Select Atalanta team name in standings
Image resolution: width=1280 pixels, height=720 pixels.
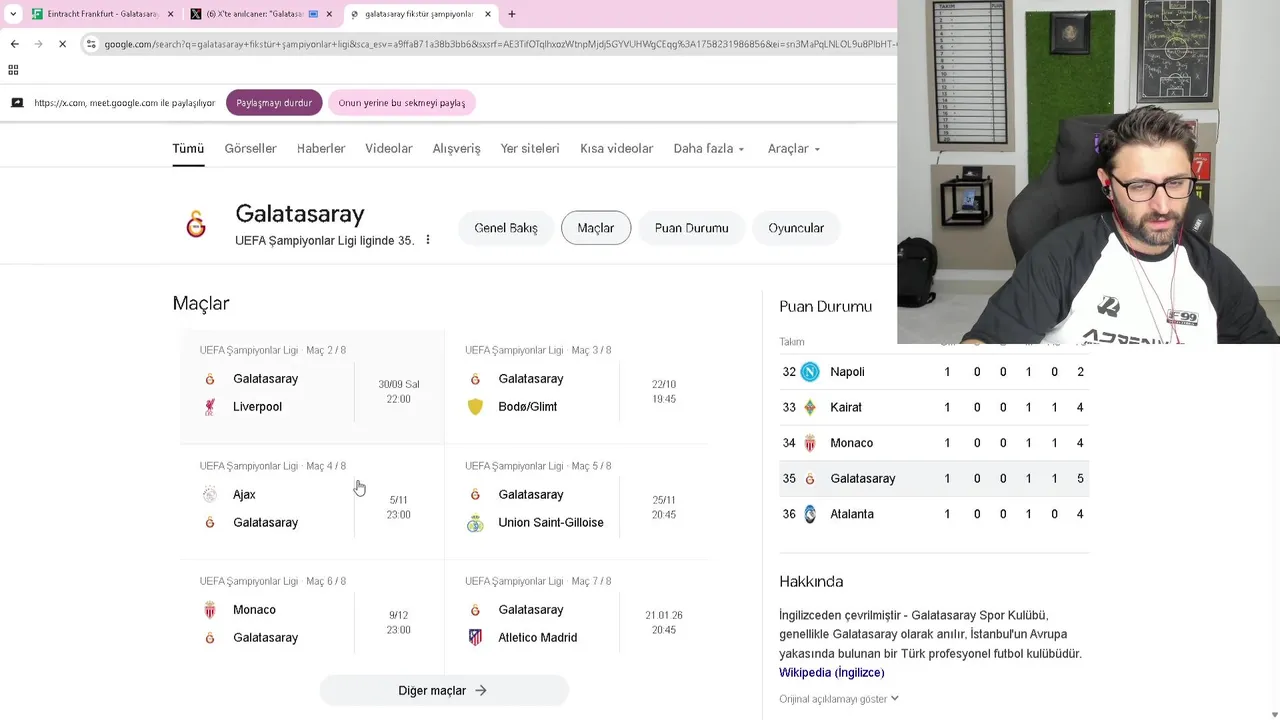[x=851, y=514]
